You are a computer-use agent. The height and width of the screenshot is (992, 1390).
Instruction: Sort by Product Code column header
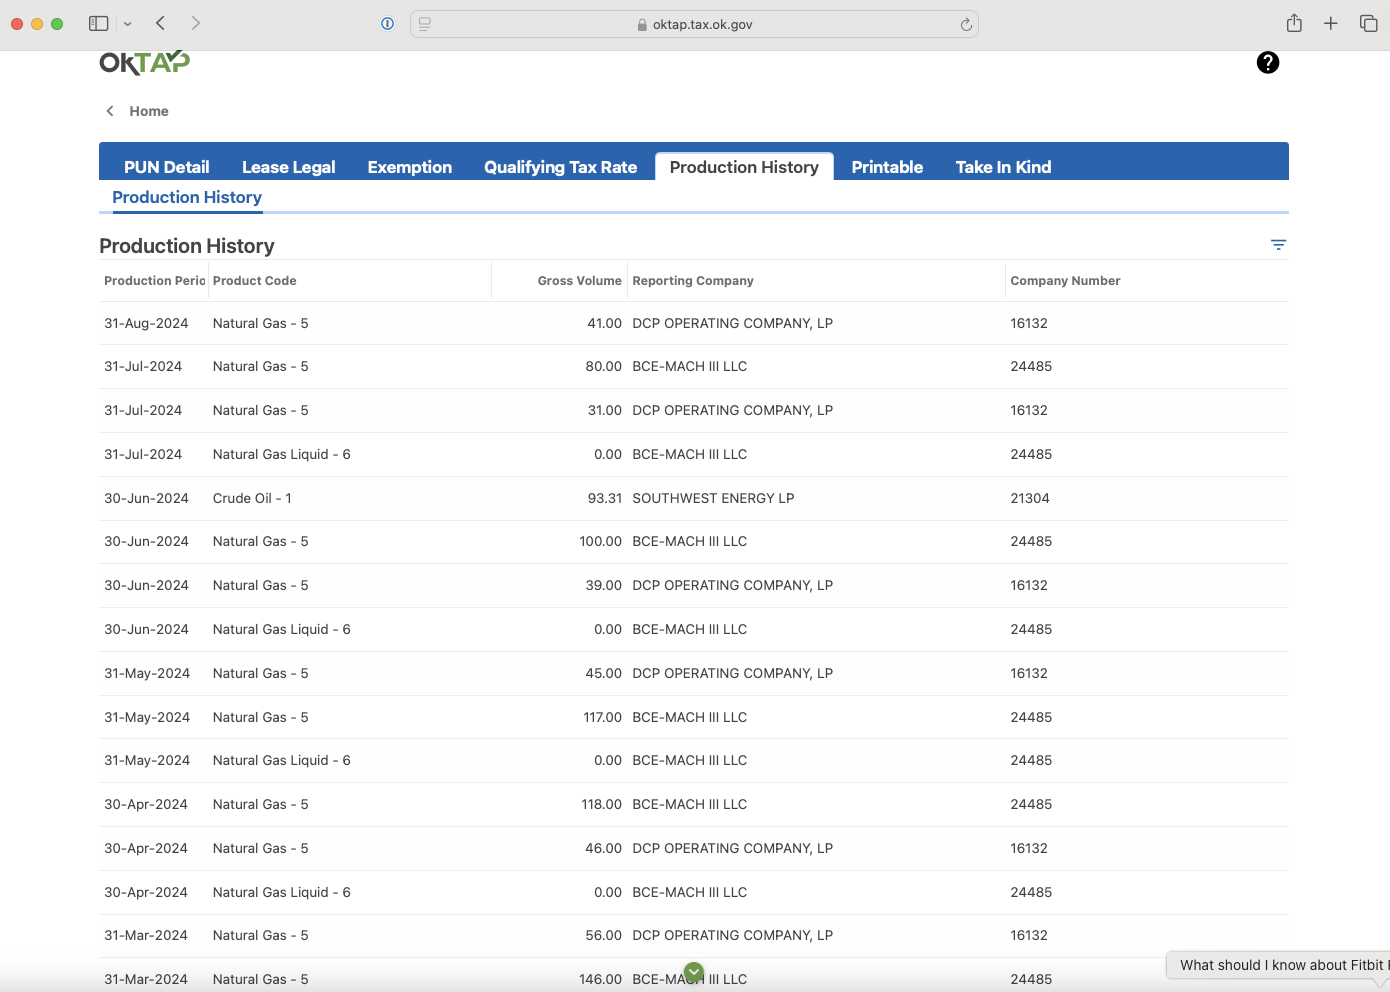[254, 281]
